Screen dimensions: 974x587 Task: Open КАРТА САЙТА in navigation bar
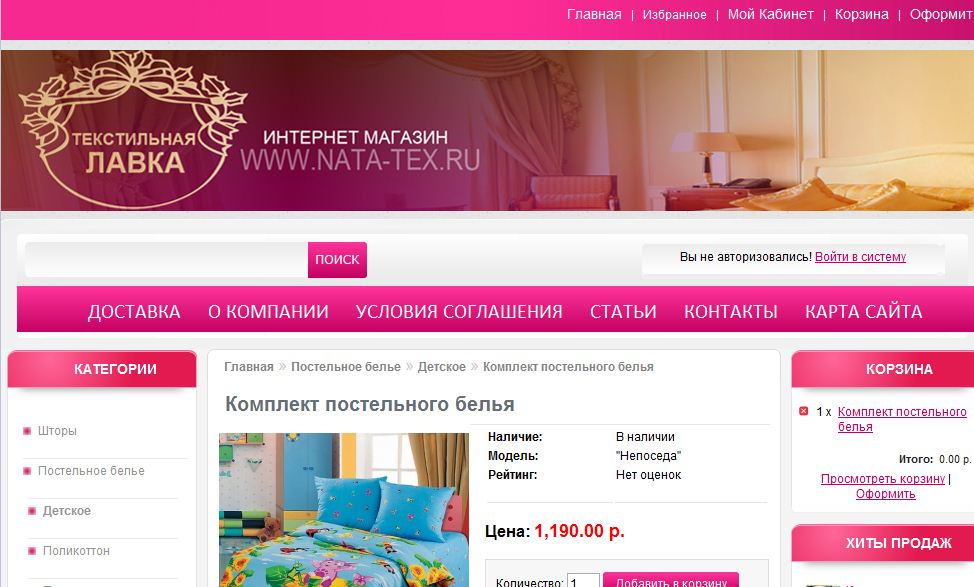tap(863, 311)
